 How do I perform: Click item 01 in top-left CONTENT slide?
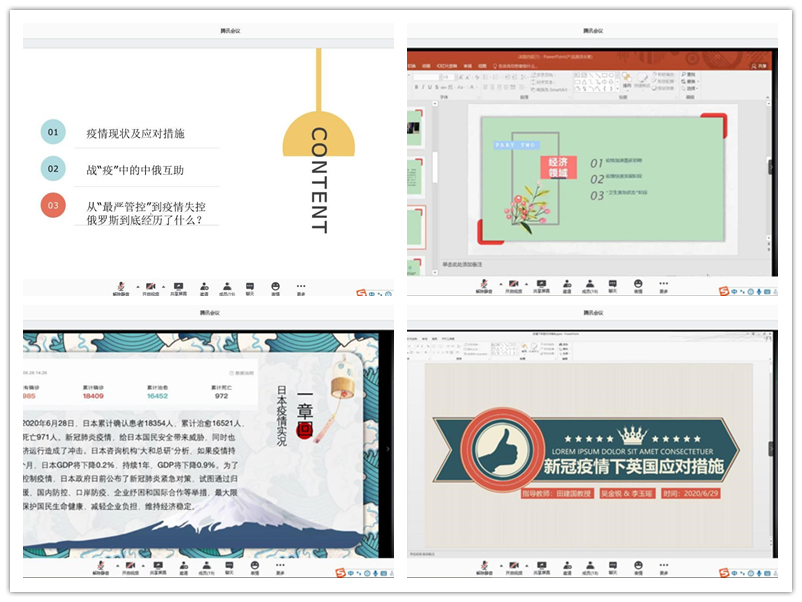coord(53,132)
